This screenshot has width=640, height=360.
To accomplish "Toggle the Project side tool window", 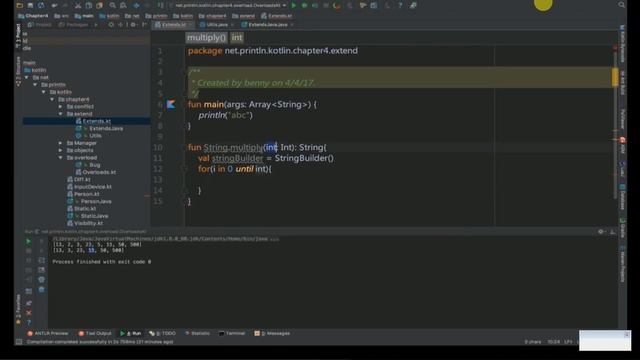I will click(18, 36).
